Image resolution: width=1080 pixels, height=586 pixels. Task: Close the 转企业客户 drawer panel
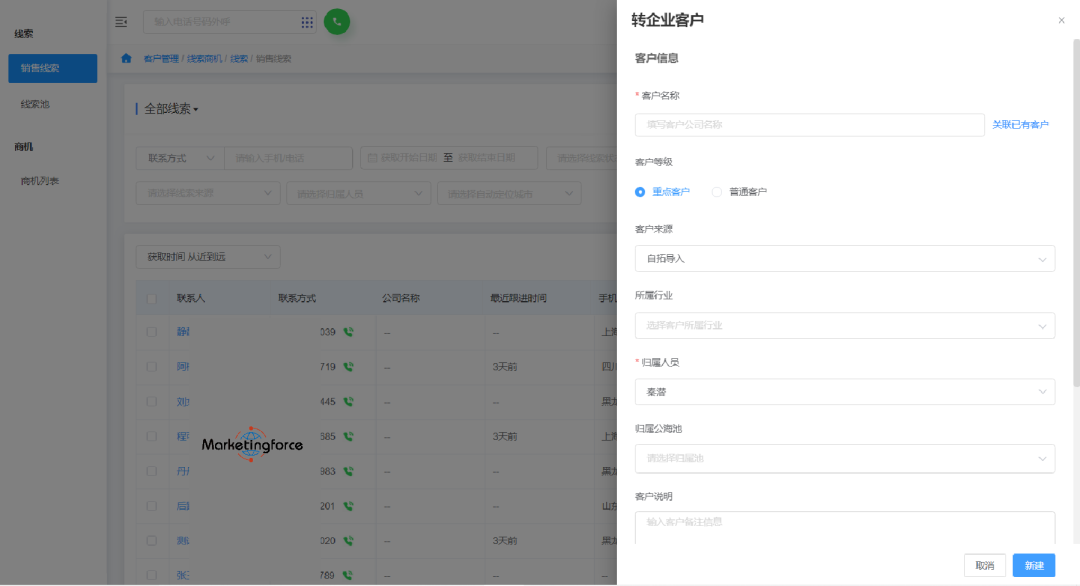point(1061,20)
